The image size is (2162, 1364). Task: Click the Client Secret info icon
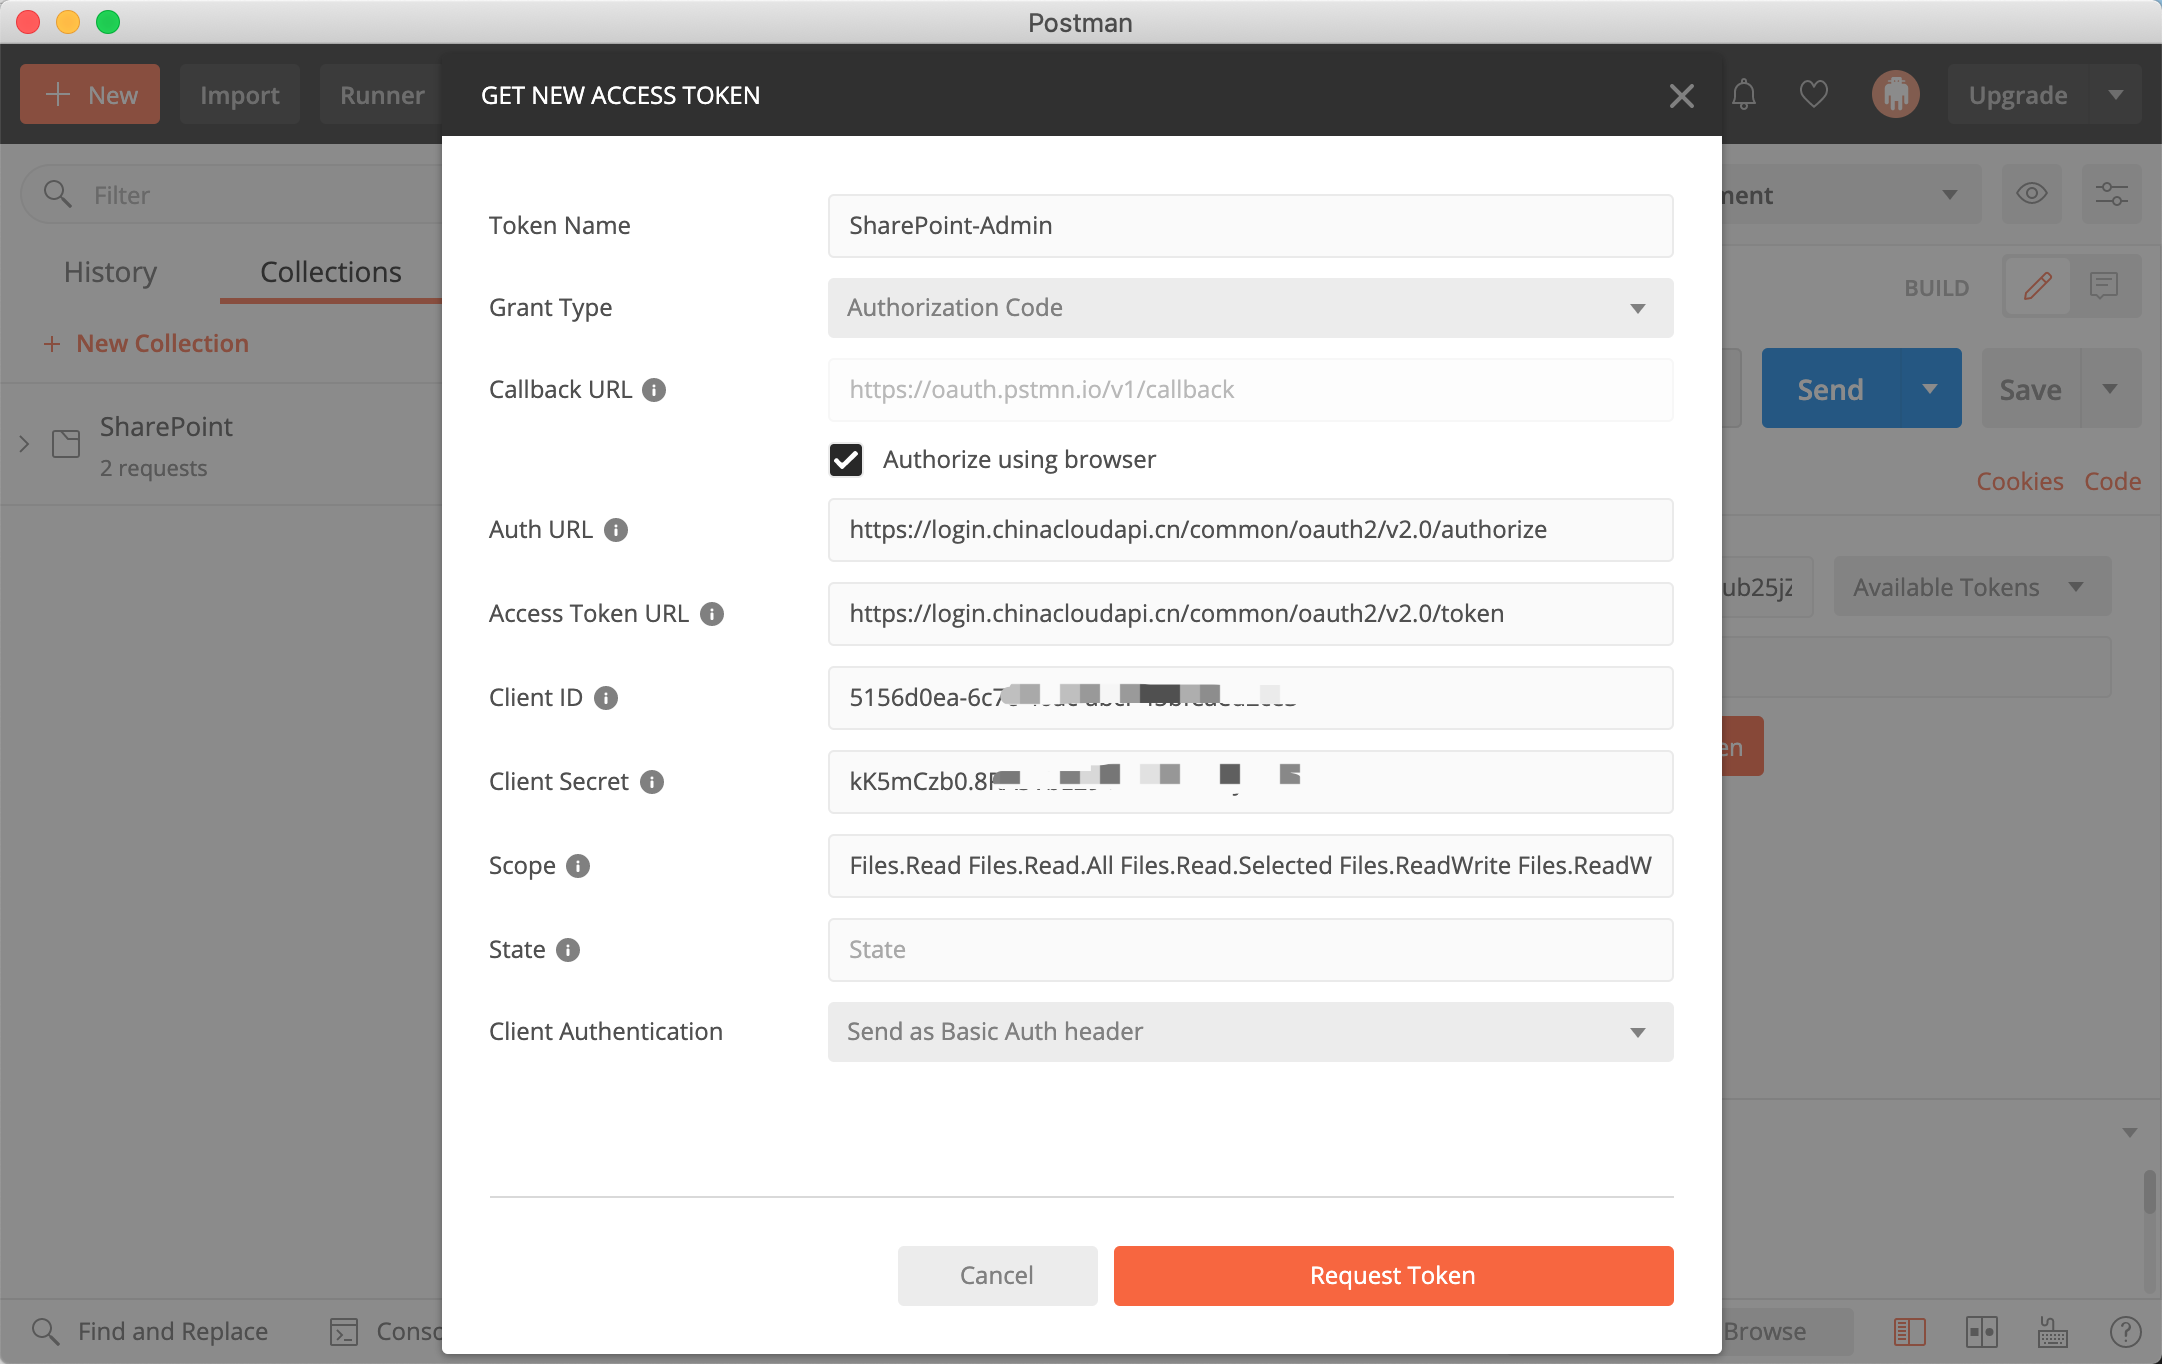click(652, 782)
